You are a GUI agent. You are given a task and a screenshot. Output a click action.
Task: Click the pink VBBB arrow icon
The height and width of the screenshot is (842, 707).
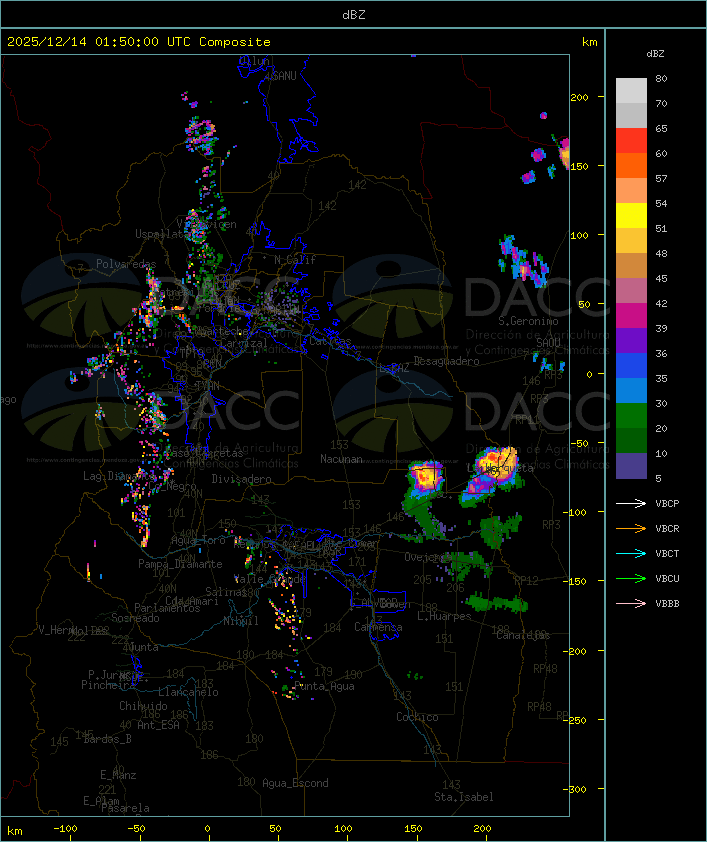click(631, 603)
